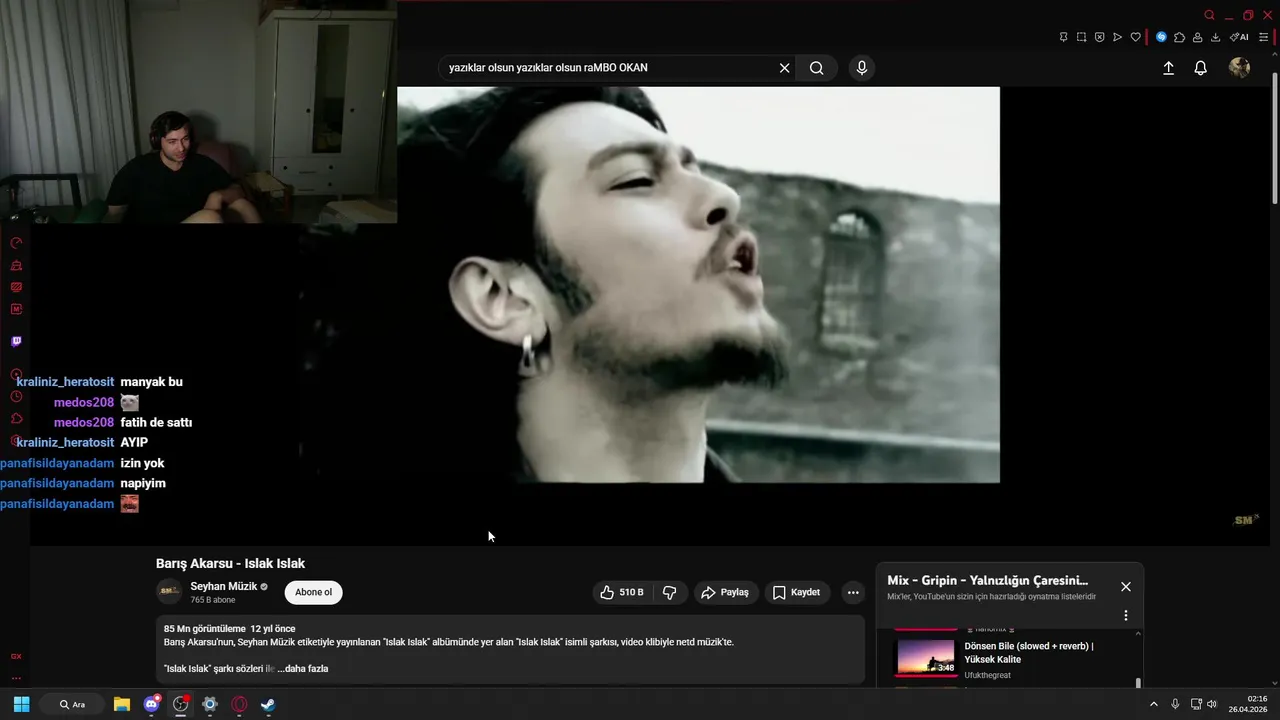
Task: Open Dönsen Bile (slowed + reverb) title
Action: tap(1029, 653)
